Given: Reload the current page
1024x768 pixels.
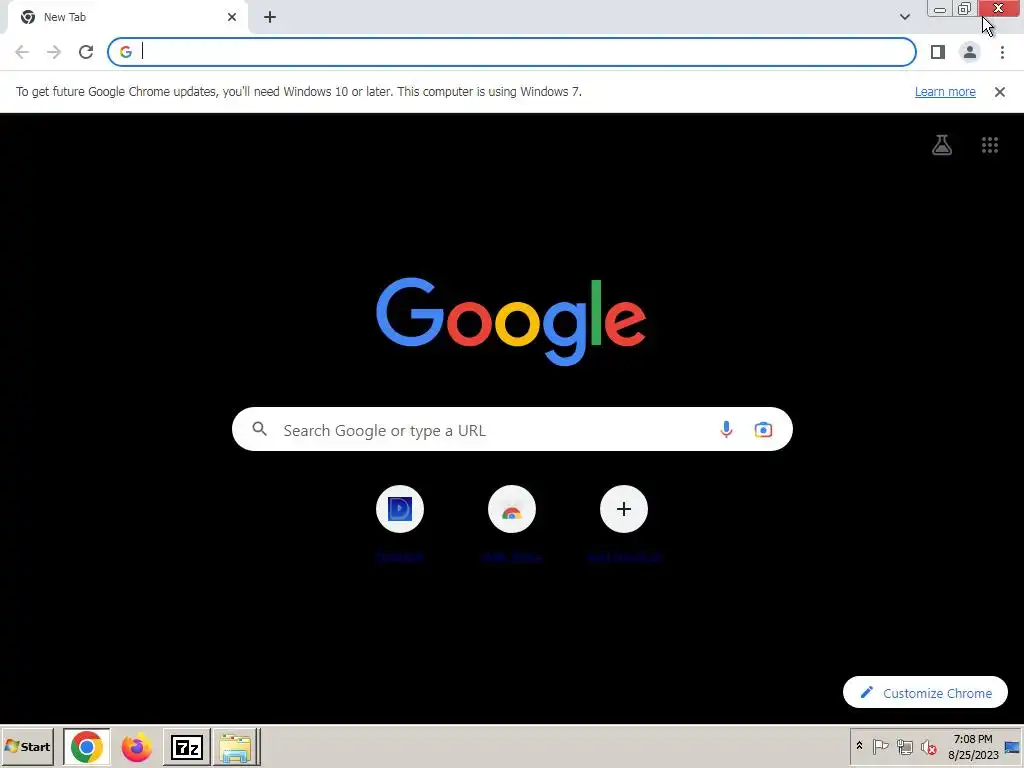Looking at the screenshot, I should [86, 52].
